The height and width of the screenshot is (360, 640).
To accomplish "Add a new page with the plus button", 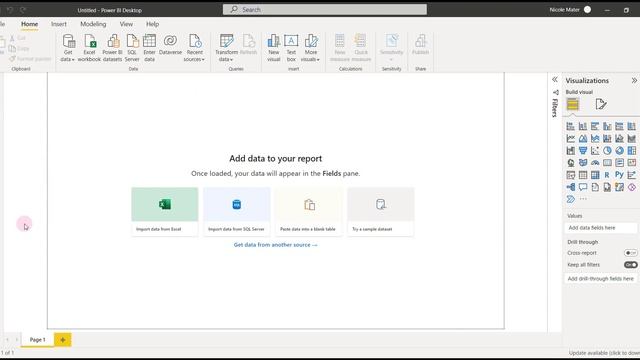I will tap(63, 340).
